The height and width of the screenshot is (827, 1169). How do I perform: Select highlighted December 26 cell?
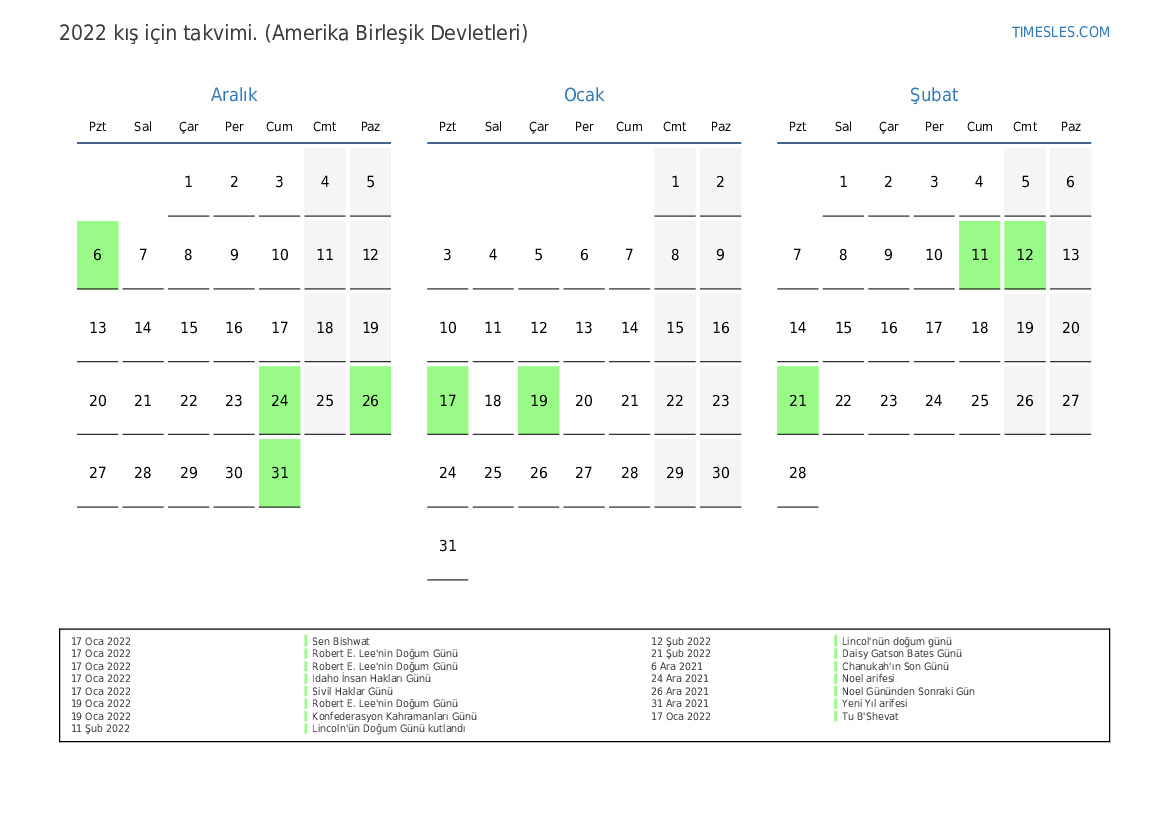(x=370, y=400)
